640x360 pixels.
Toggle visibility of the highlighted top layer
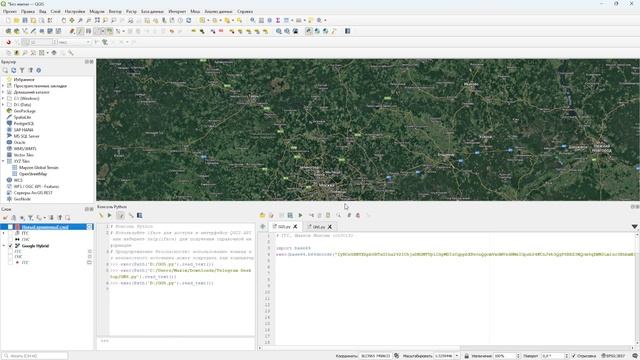[10, 227]
